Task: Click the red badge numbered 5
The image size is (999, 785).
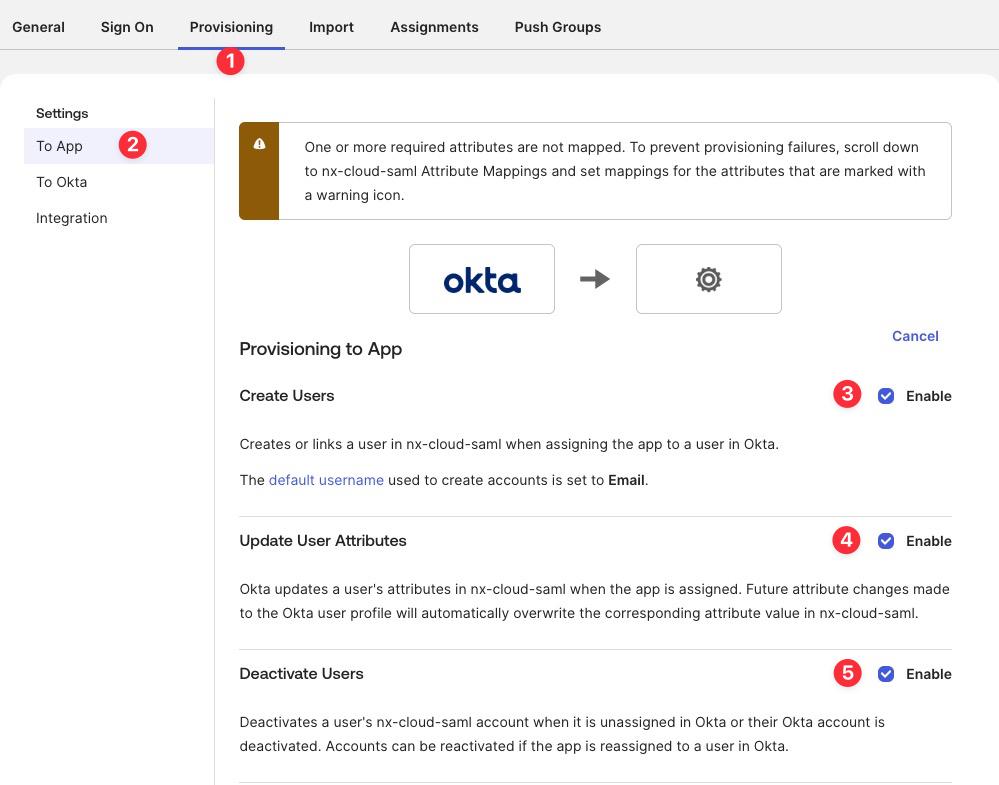Action: 846,673
